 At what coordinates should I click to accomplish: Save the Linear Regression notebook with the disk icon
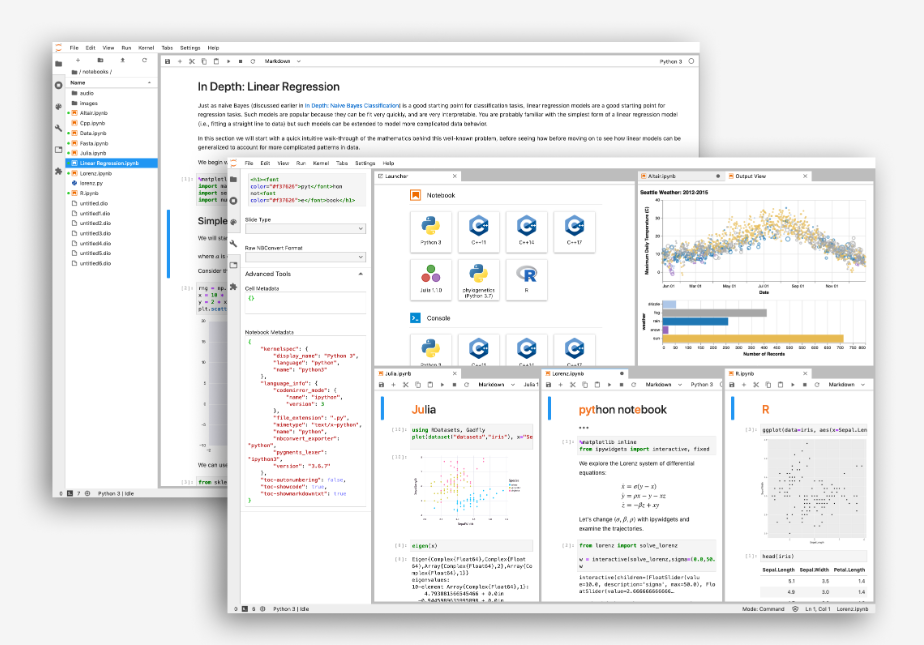[167, 61]
